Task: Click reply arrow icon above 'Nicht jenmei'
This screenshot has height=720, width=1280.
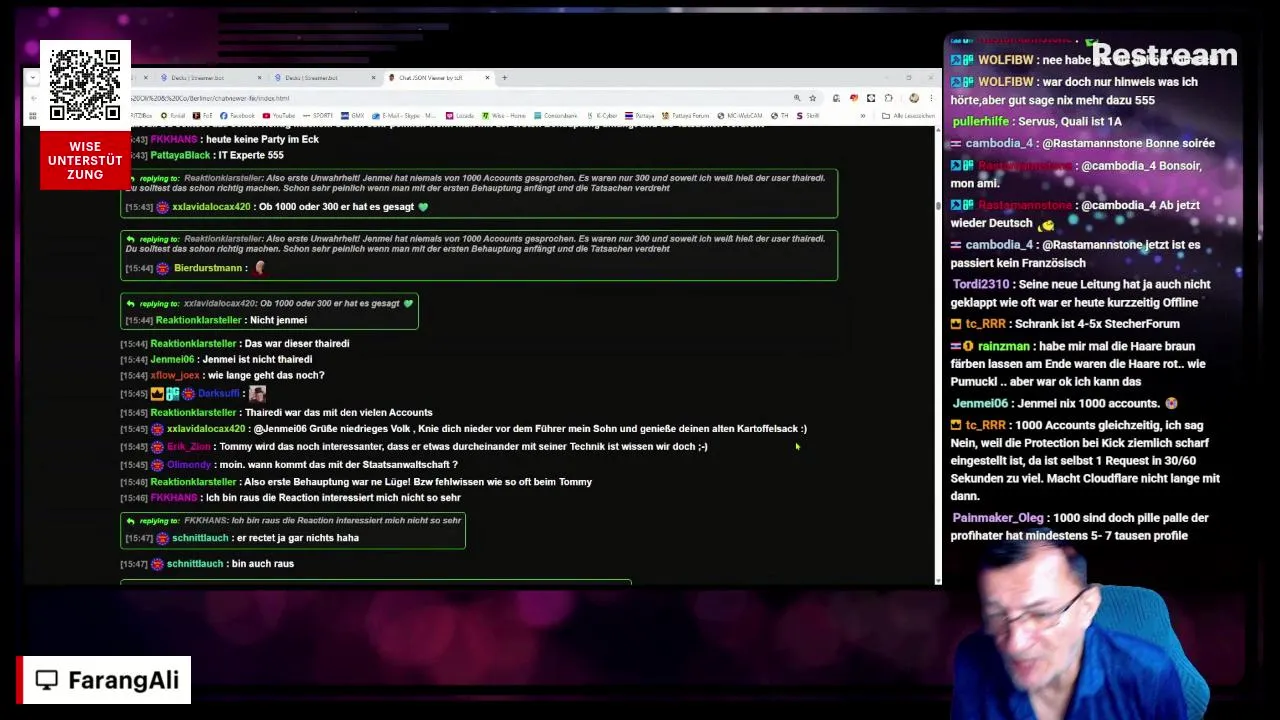Action: coord(130,303)
